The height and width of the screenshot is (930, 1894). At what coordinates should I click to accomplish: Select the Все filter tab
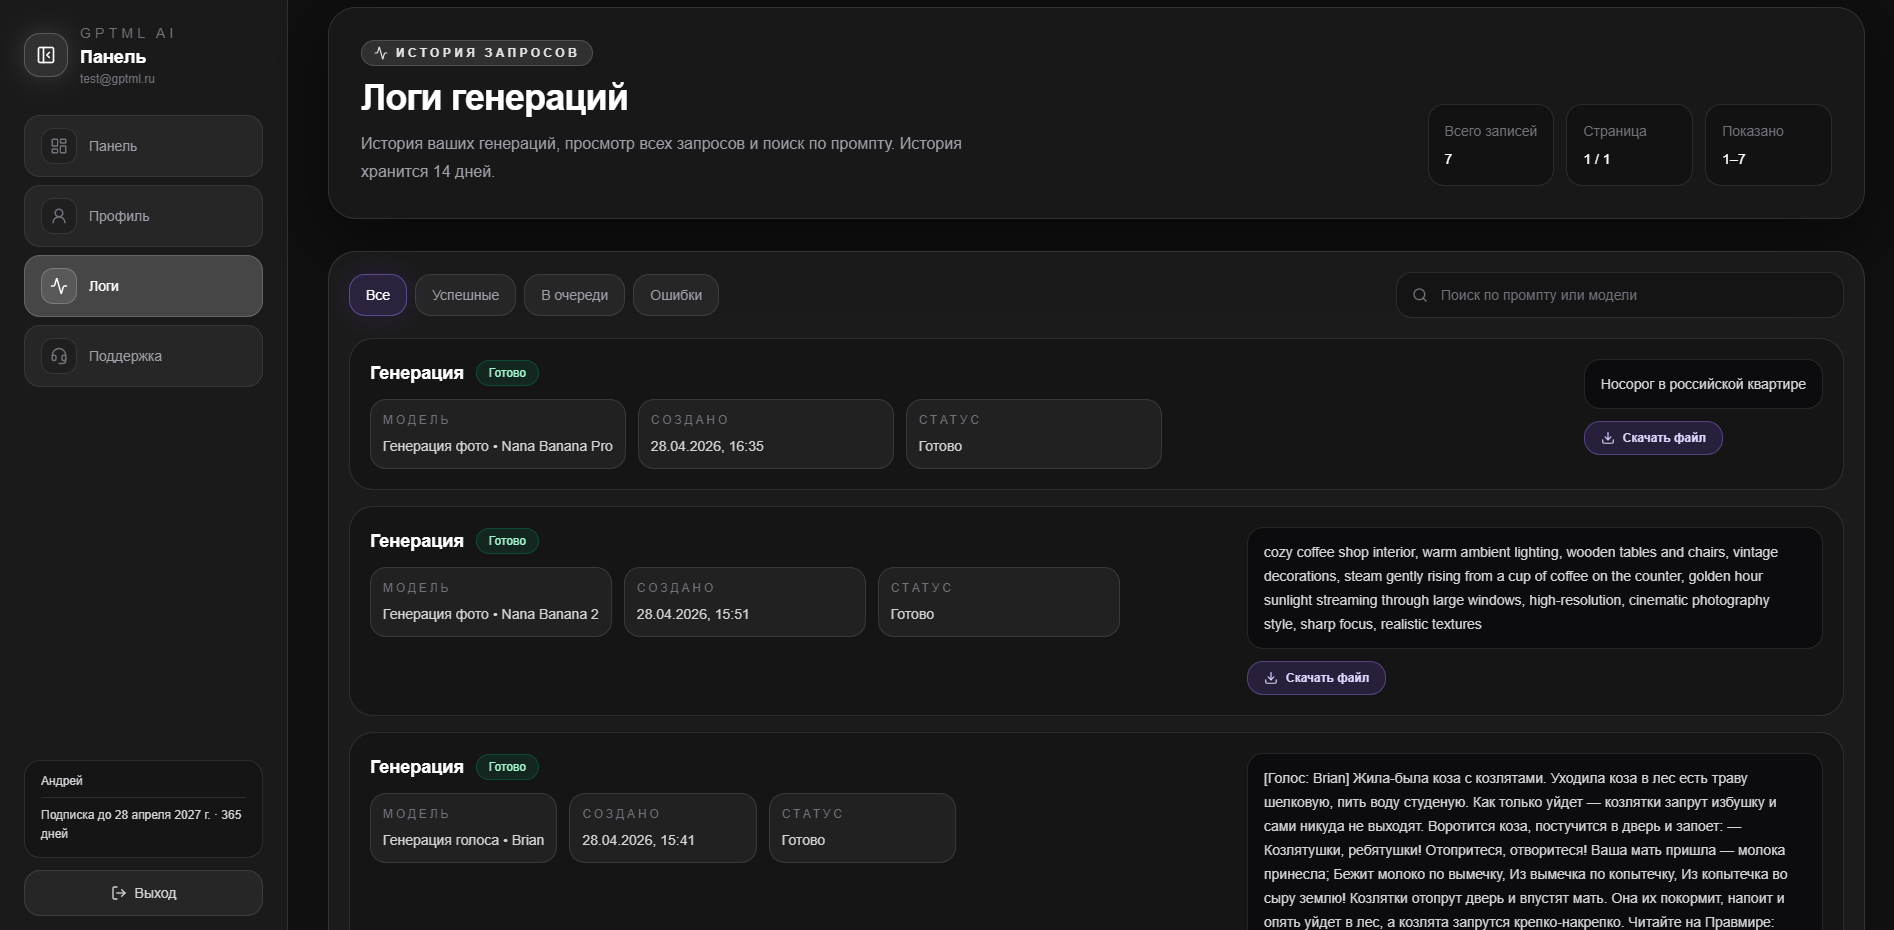tap(378, 295)
